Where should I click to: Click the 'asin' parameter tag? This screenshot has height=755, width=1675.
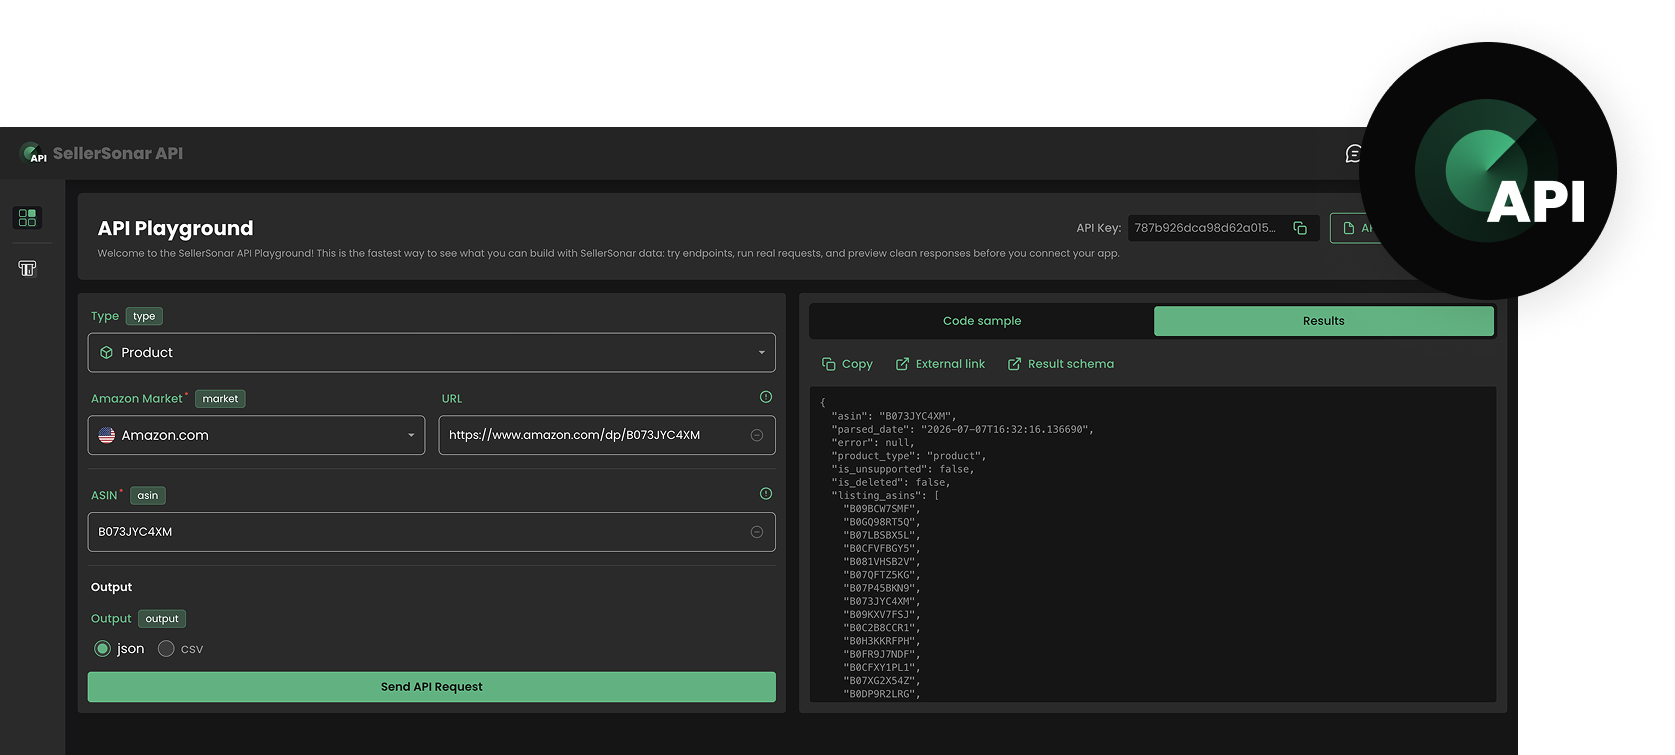click(148, 495)
